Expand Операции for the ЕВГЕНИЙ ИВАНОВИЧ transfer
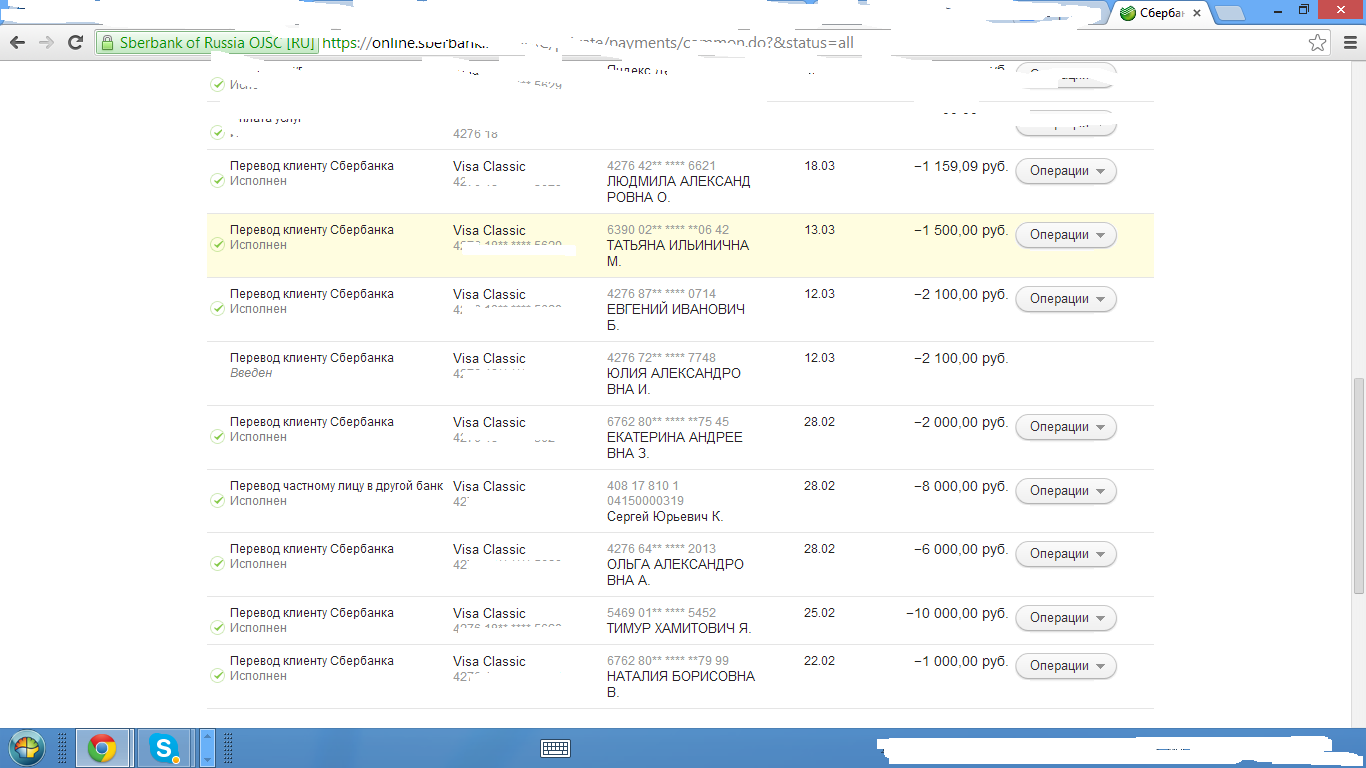This screenshot has width=1366, height=768. (x=1066, y=299)
